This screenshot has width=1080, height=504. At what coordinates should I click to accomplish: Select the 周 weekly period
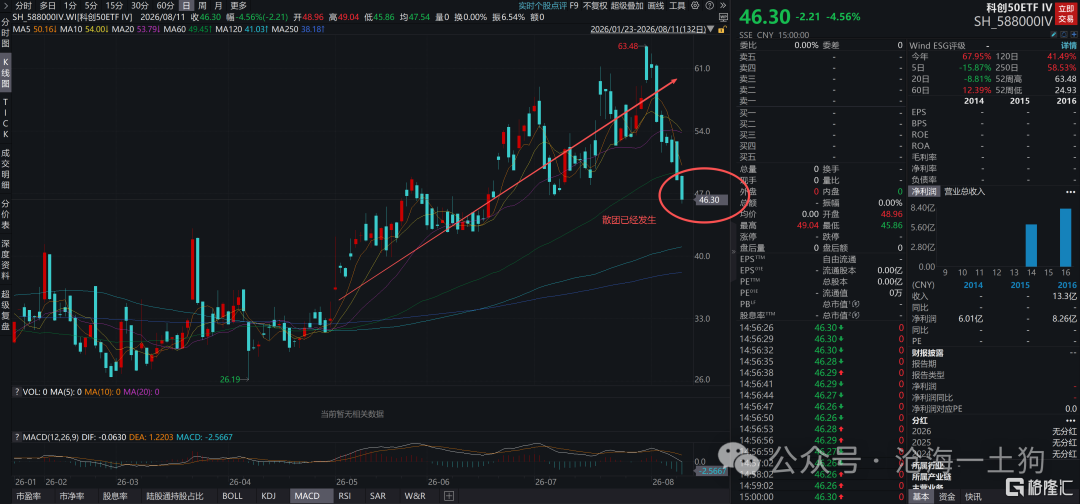[x=202, y=6]
